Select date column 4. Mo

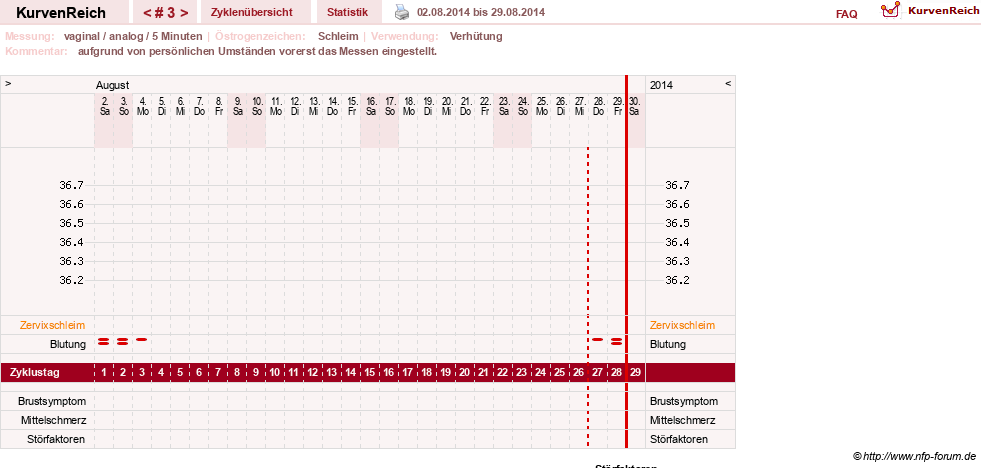coord(143,105)
